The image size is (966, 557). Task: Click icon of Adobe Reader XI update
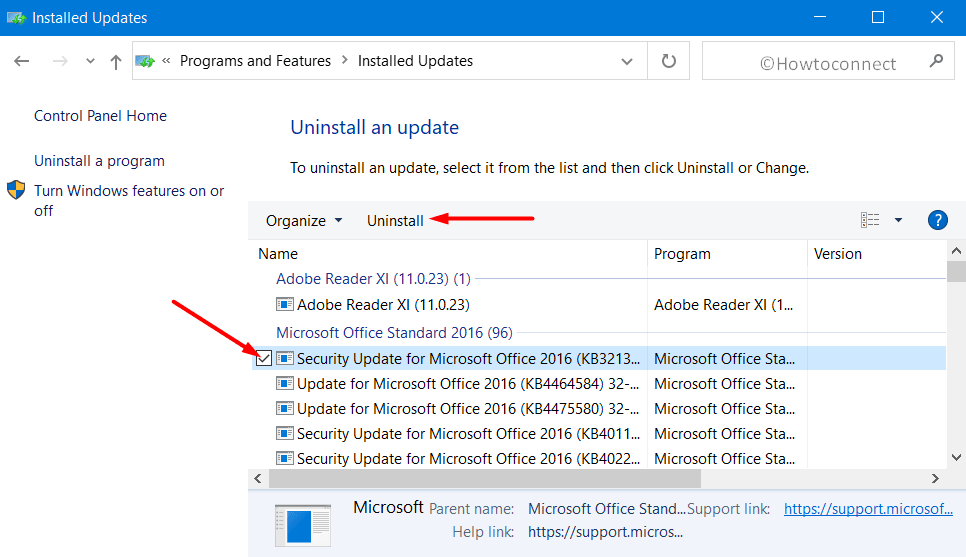[x=284, y=304]
